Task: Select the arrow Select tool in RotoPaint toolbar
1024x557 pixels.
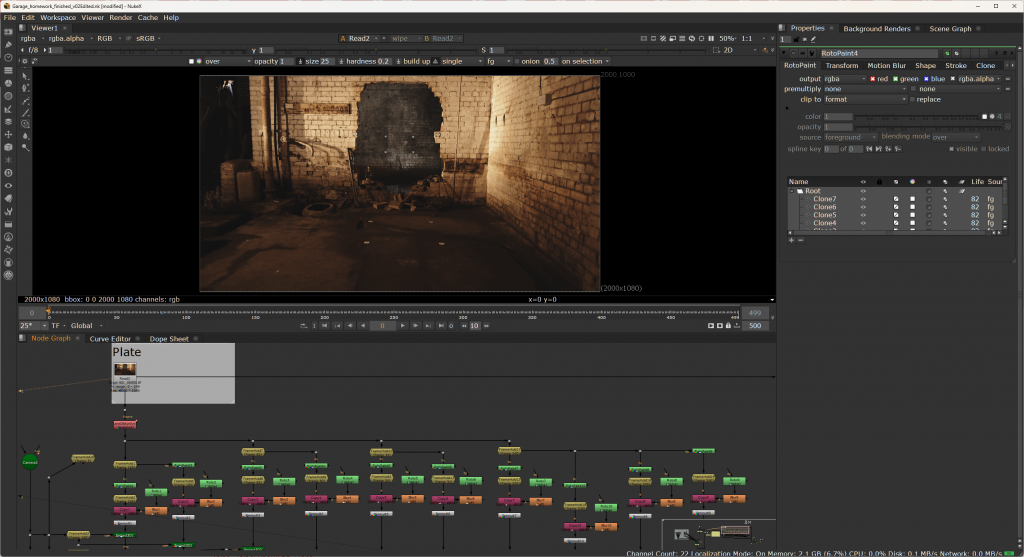Action: [x=25, y=76]
